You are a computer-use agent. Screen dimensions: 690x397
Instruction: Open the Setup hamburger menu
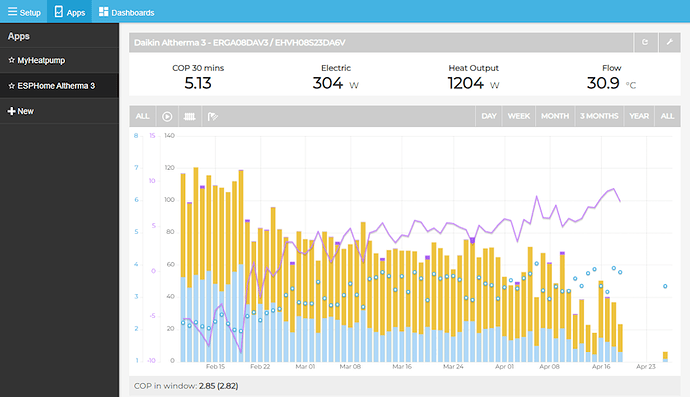(24, 12)
